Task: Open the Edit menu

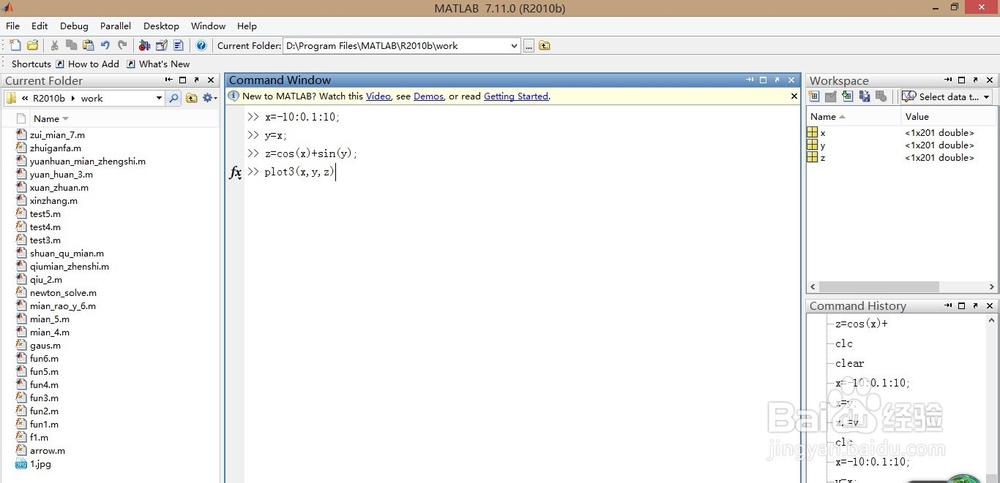Action: (x=40, y=26)
